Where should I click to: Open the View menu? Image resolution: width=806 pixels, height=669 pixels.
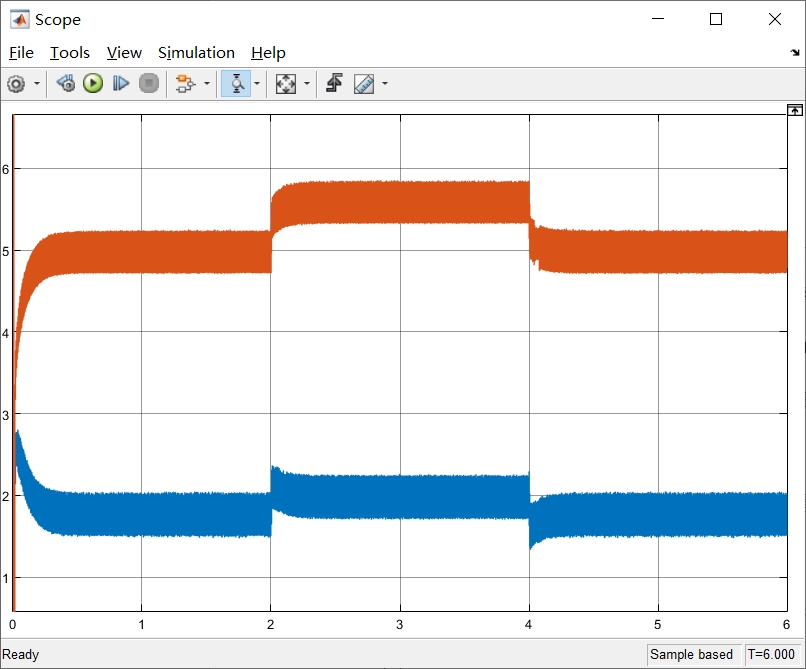point(124,52)
